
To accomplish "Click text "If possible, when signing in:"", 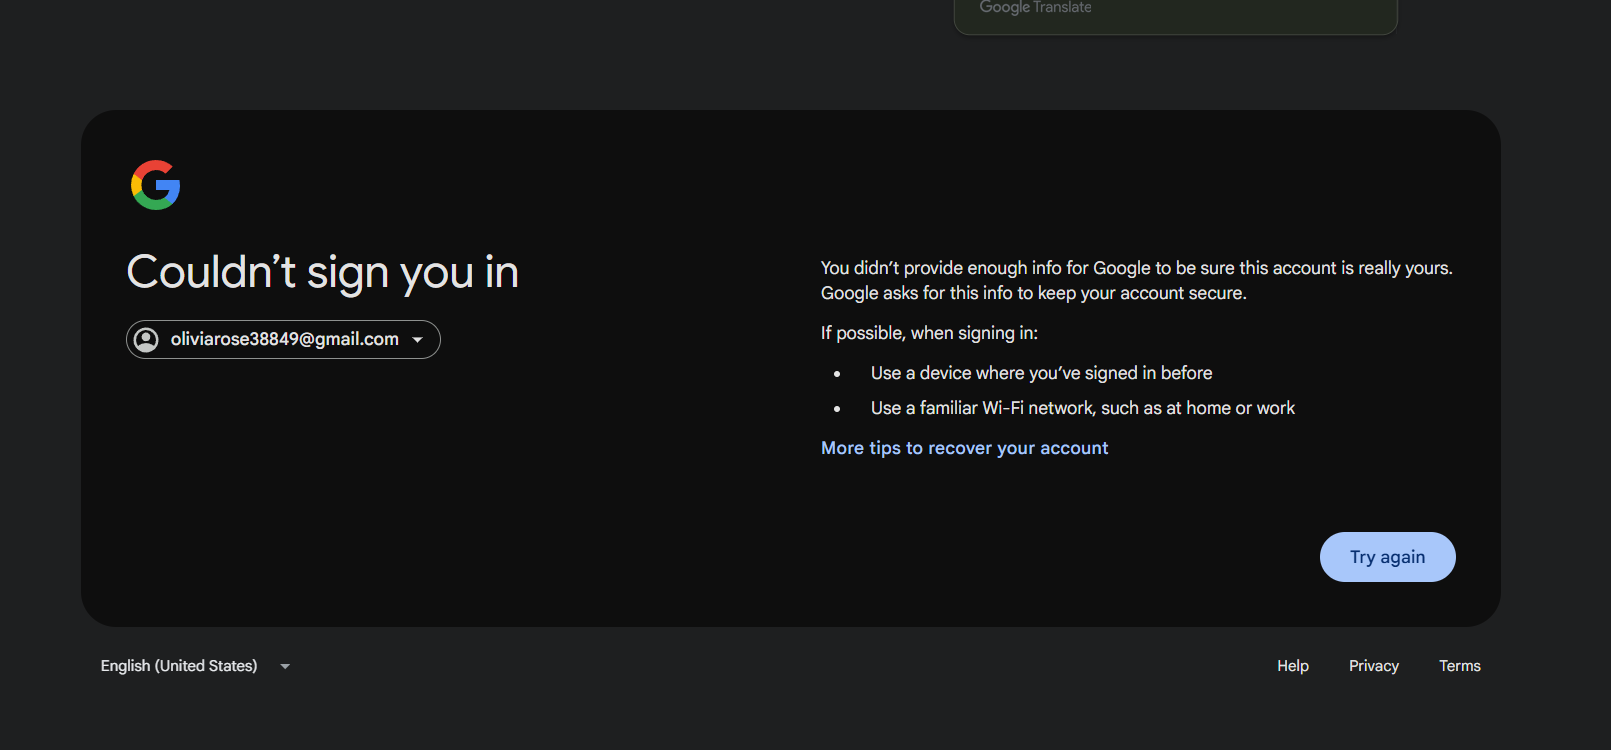I will pyautogui.click(x=929, y=333).
